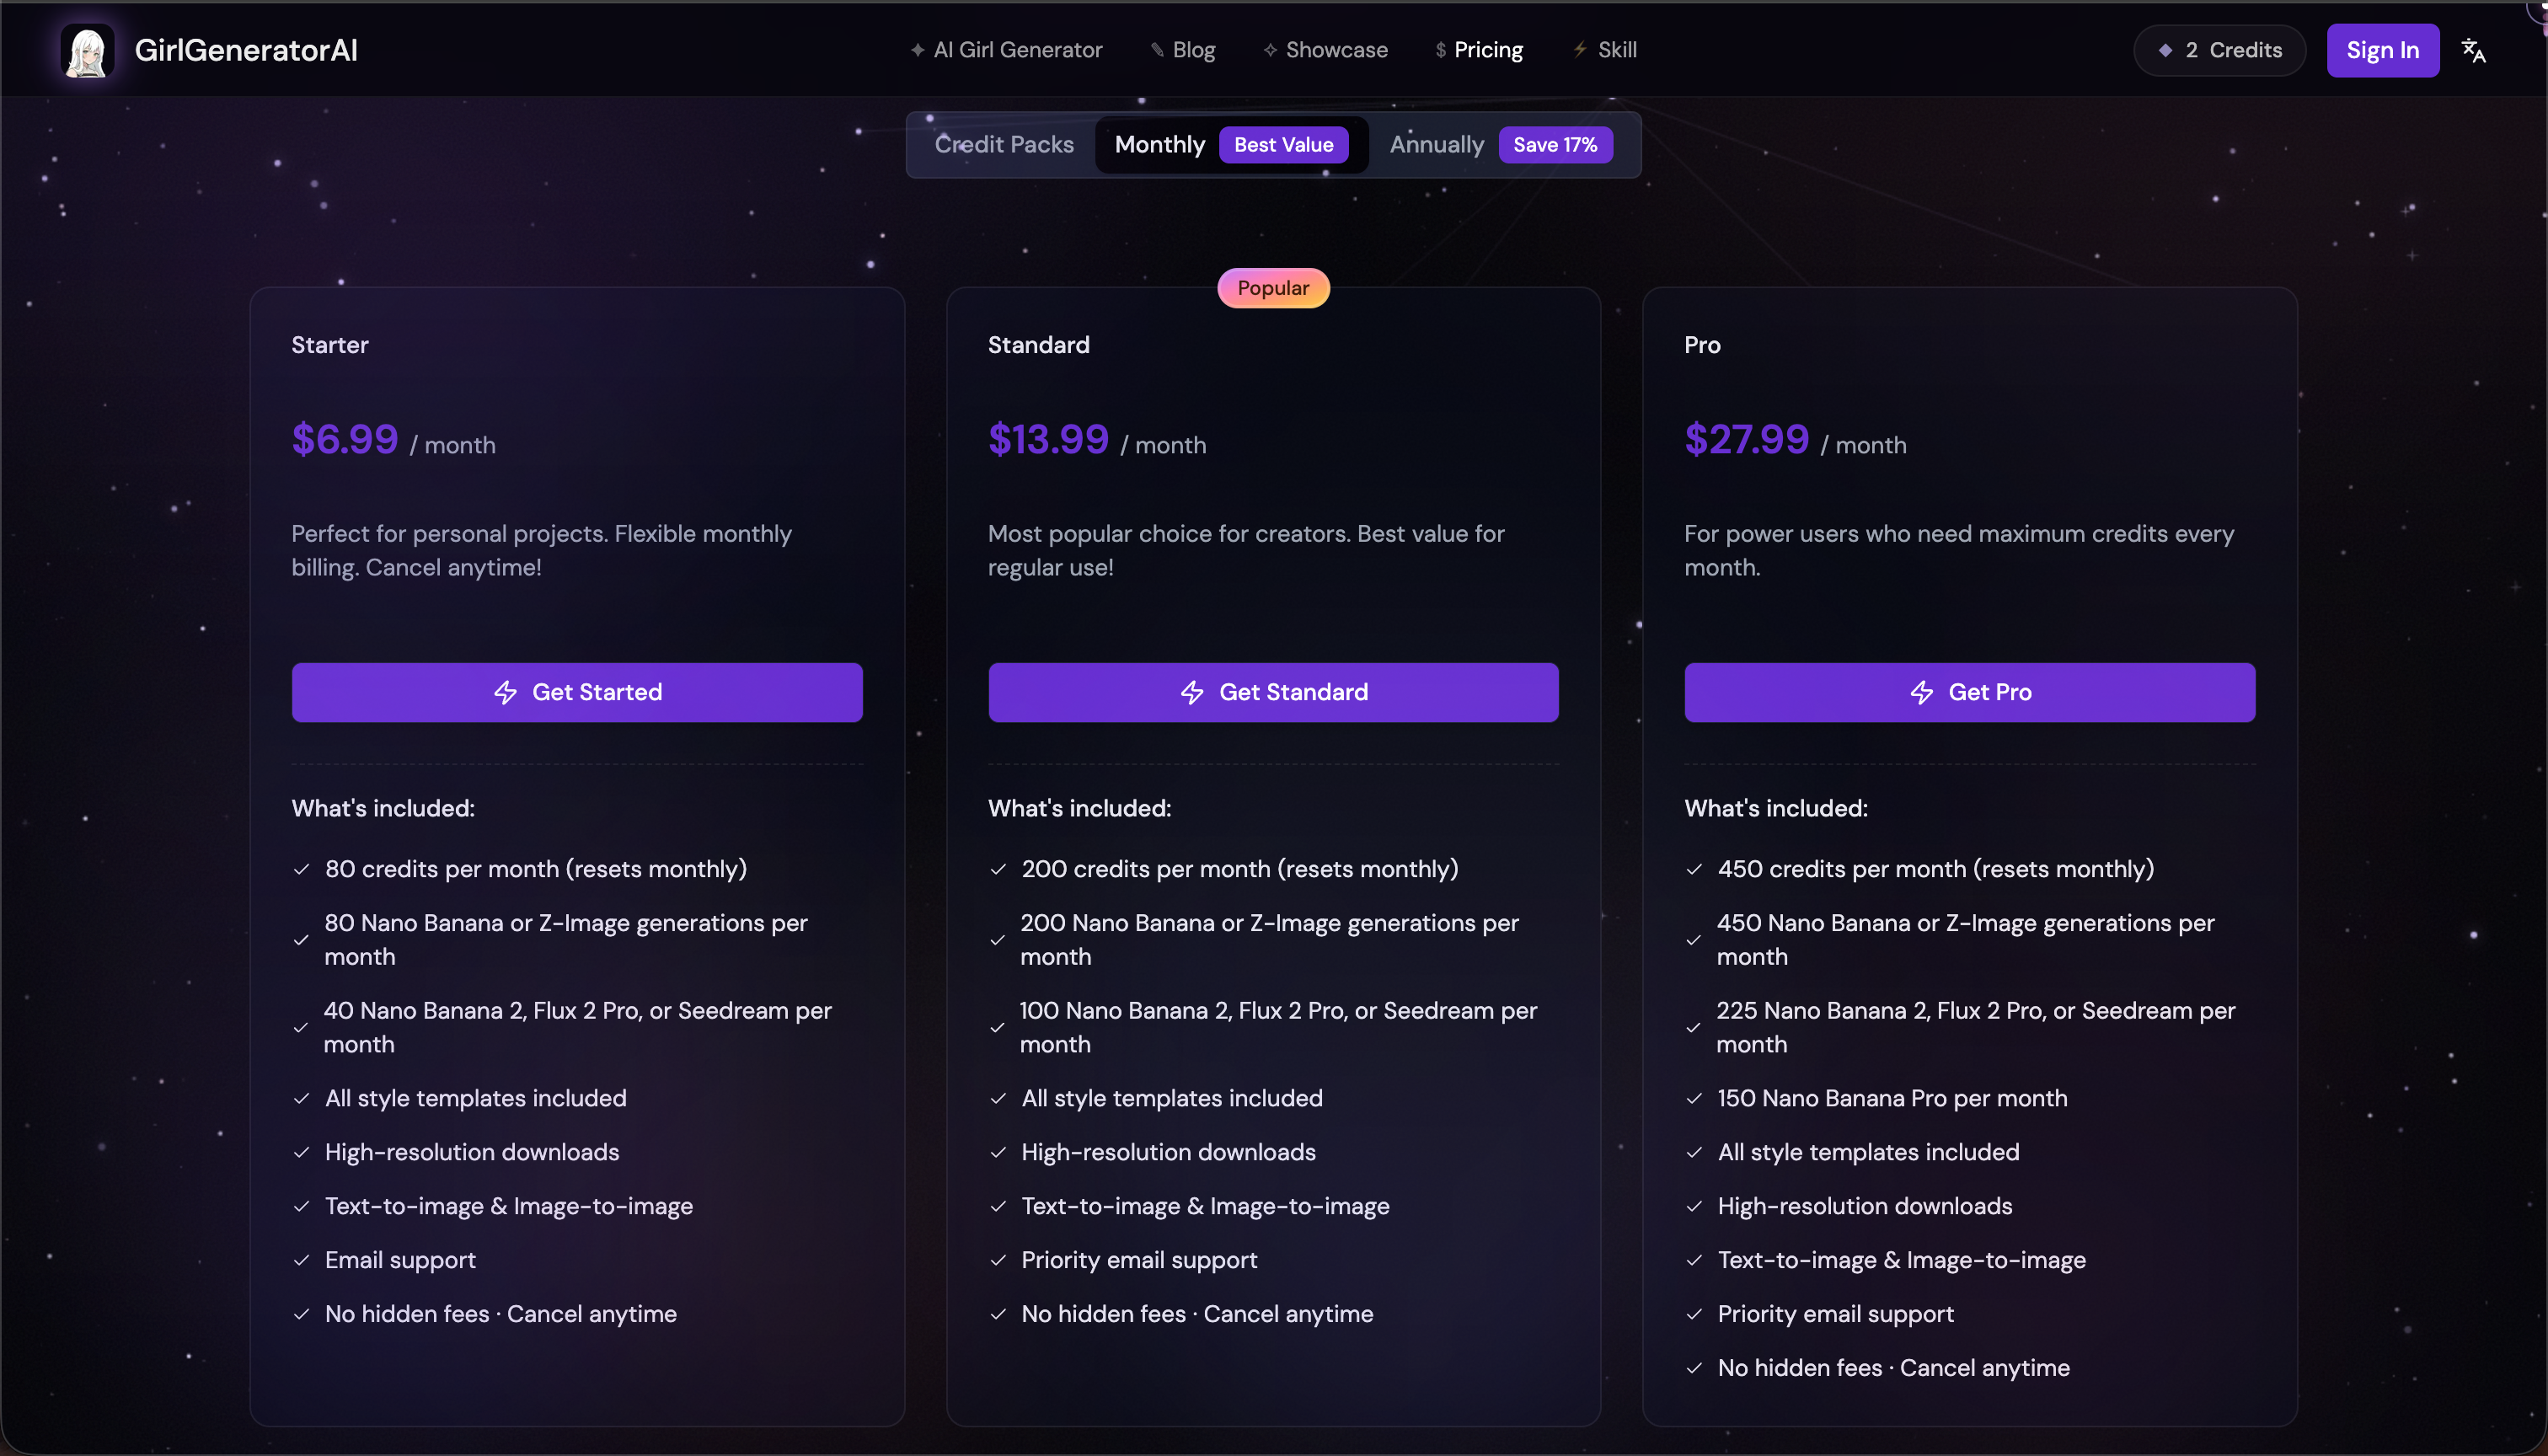The width and height of the screenshot is (2548, 1456).
Task: Subscribe with the Get Pro button
Action: pyautogui.click(x=1969, y=692)
